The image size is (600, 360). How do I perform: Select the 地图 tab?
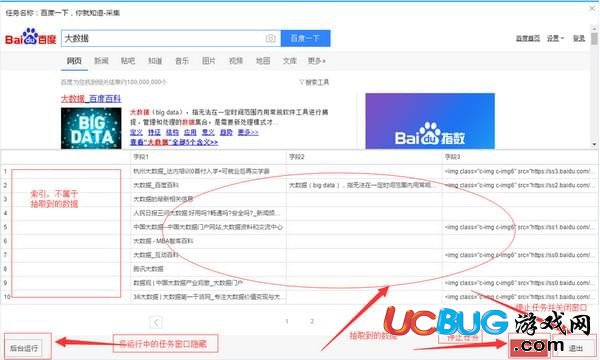click(263, 60)
